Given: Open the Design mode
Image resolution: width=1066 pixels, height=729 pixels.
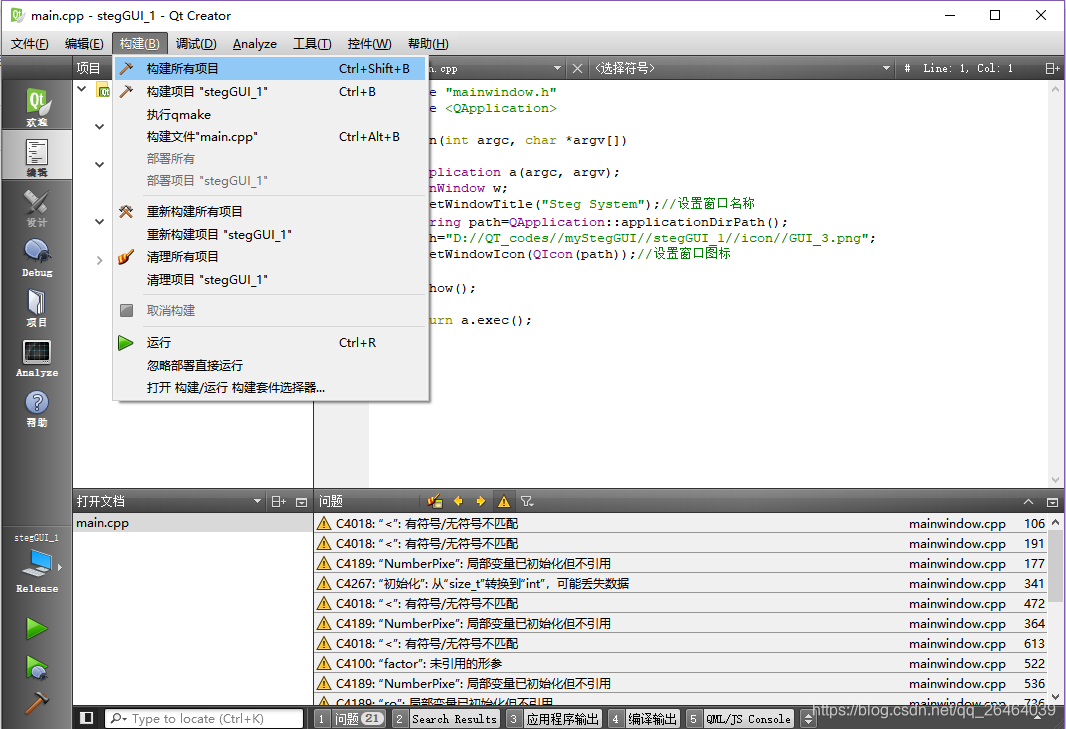Looking at the screenshot, I should pos(37,206).
